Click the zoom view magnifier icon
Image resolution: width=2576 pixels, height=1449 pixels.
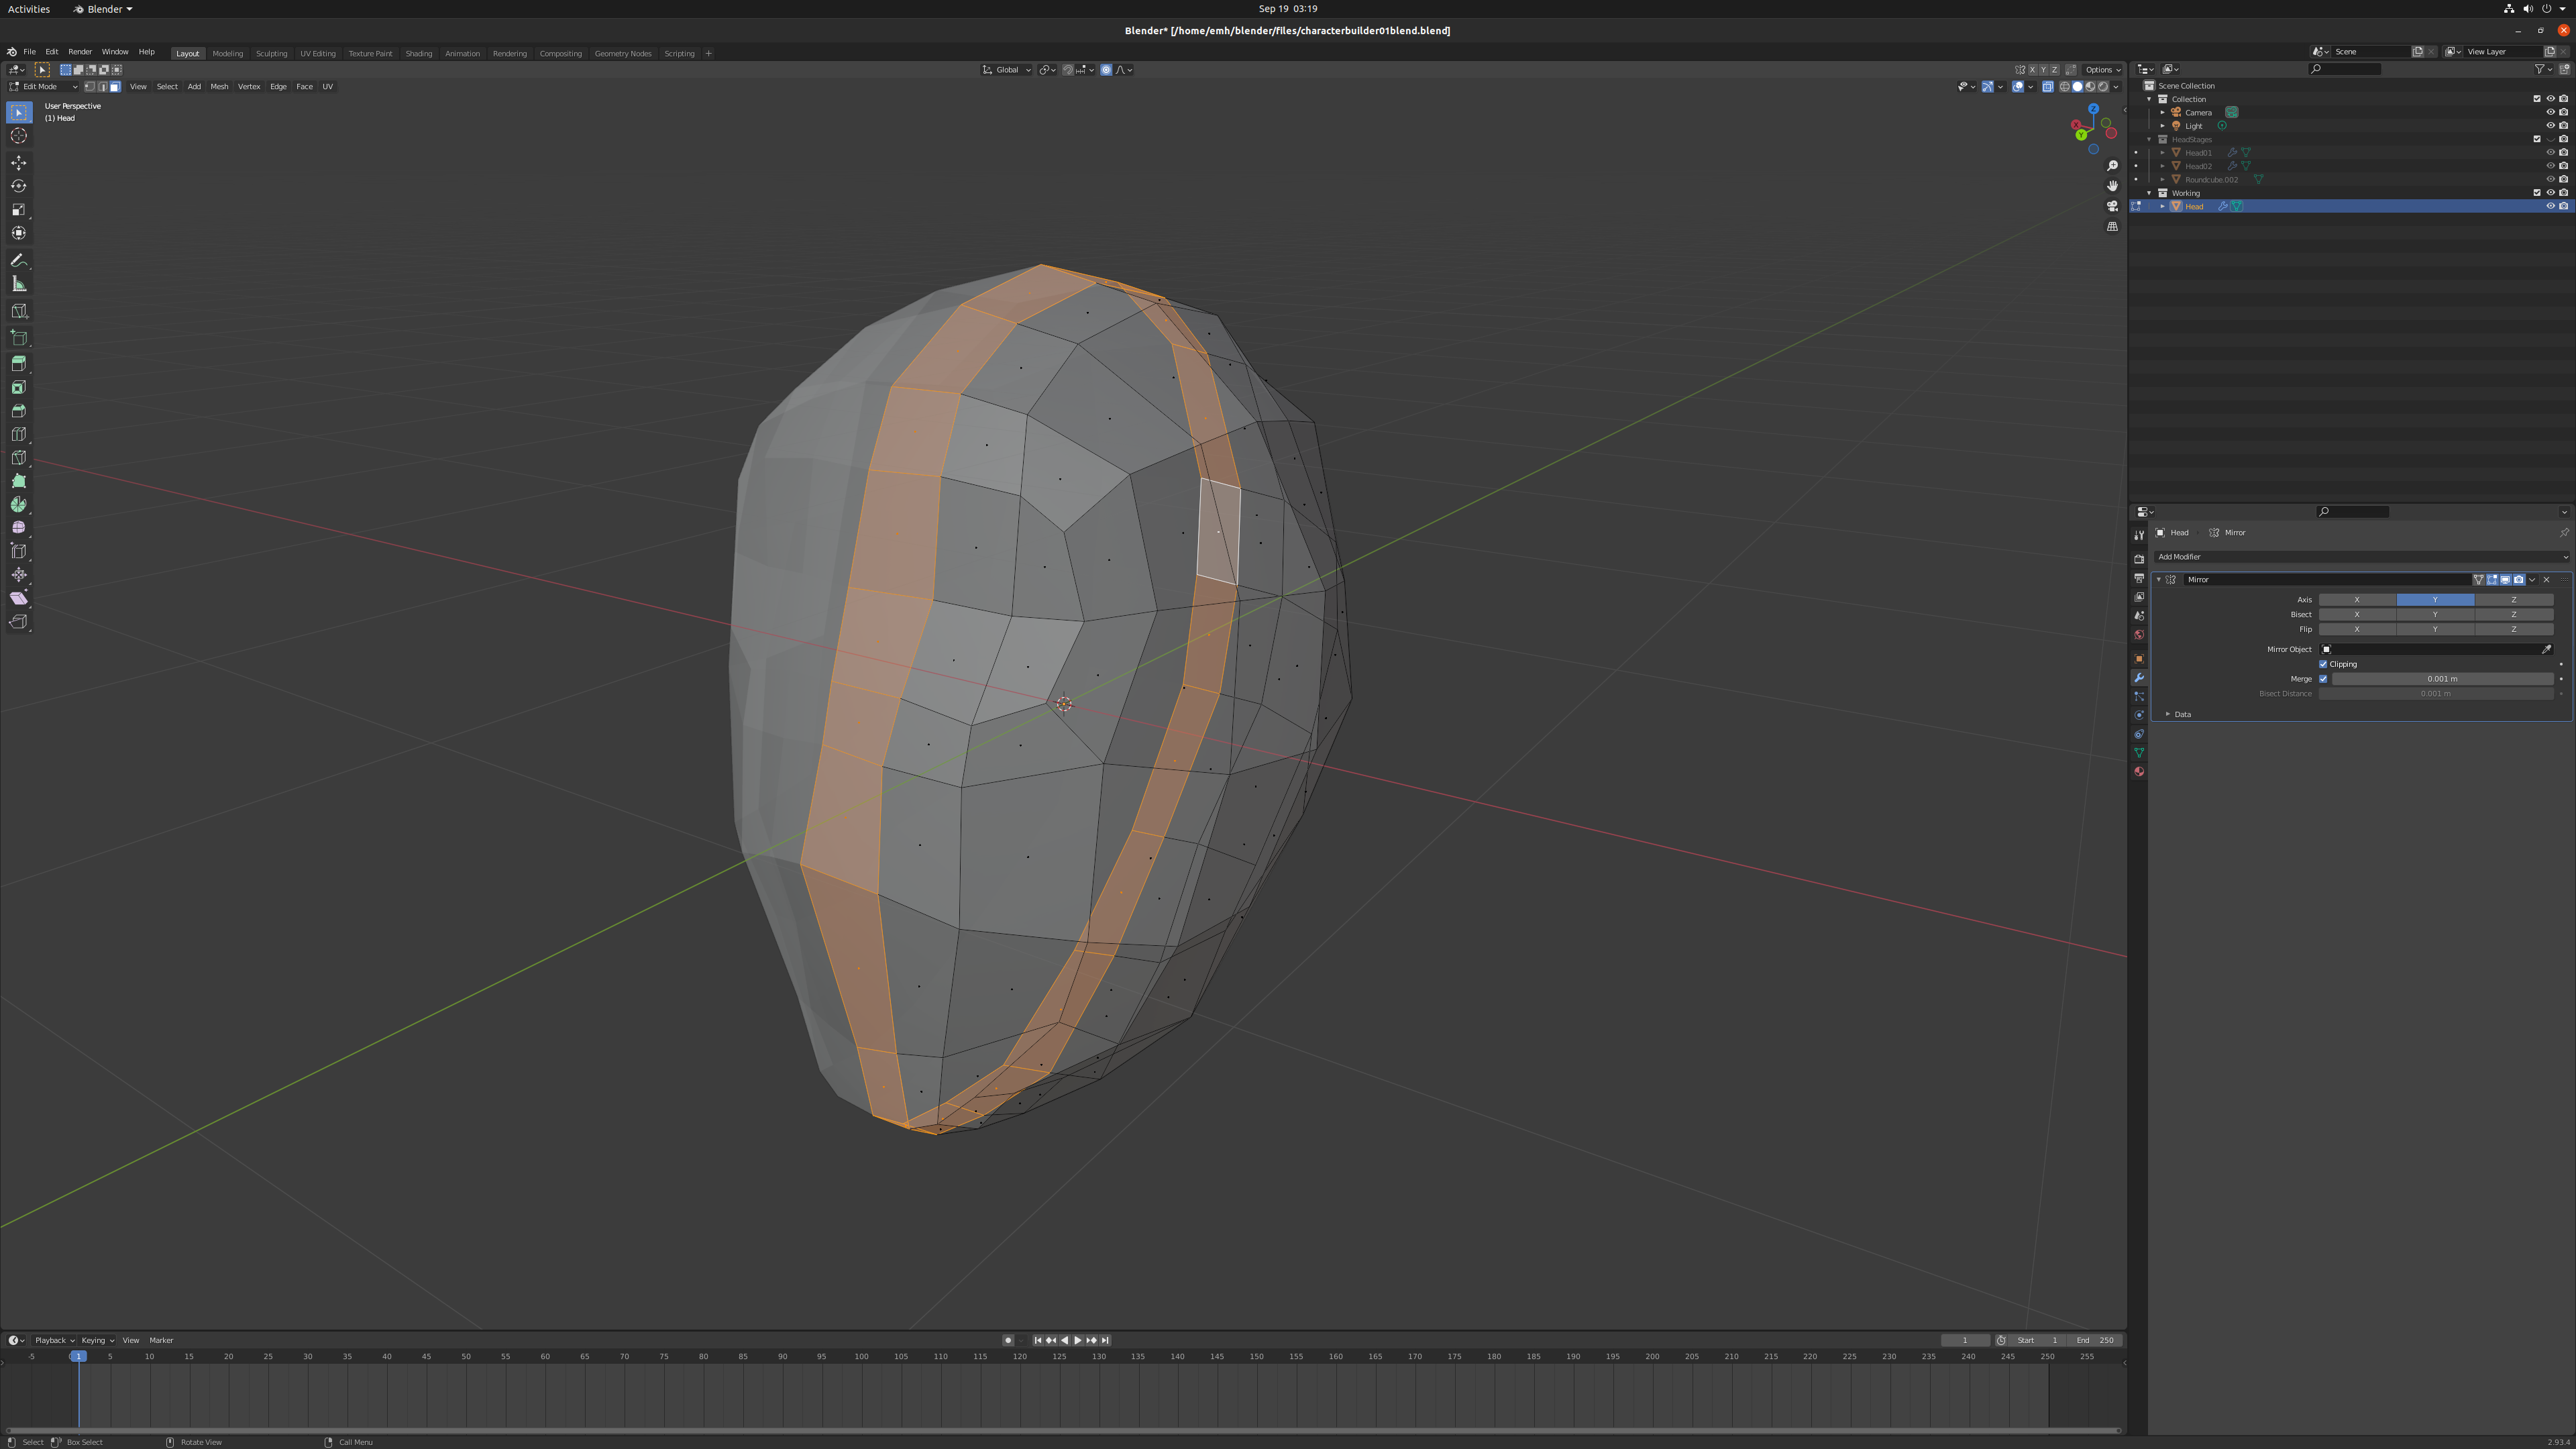coord(2112,166)
